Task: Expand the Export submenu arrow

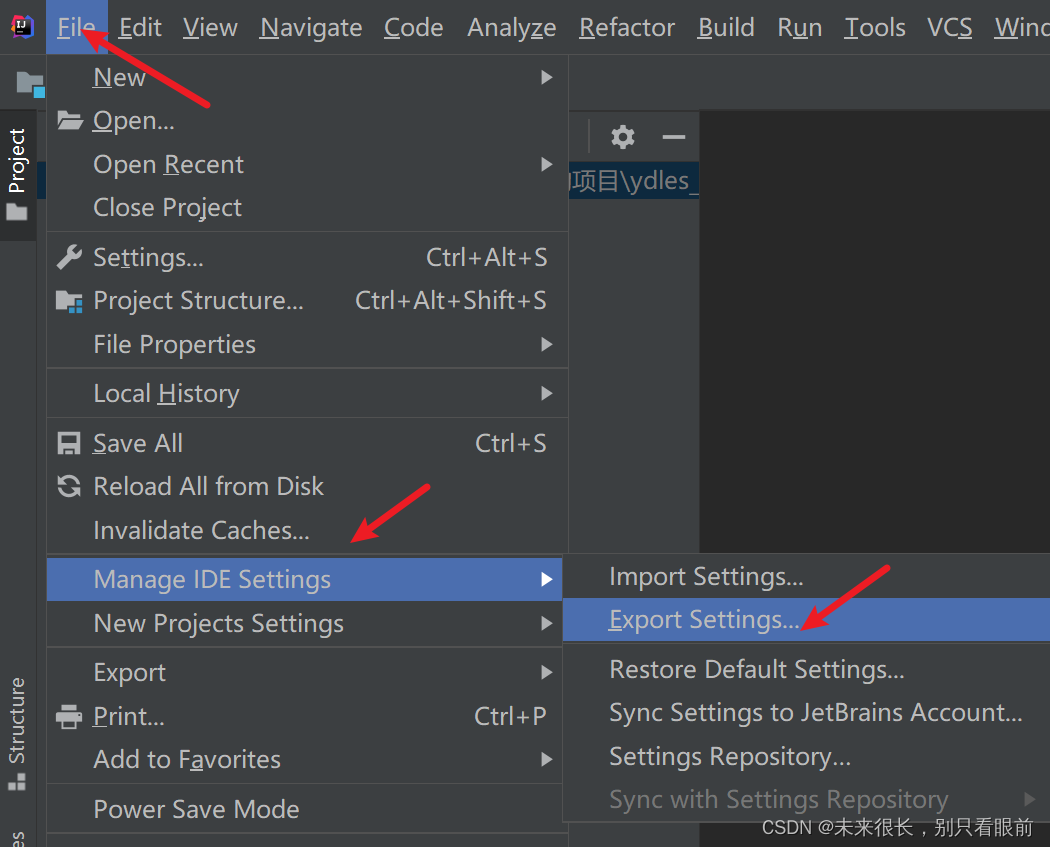Action: tap(547, 672)
